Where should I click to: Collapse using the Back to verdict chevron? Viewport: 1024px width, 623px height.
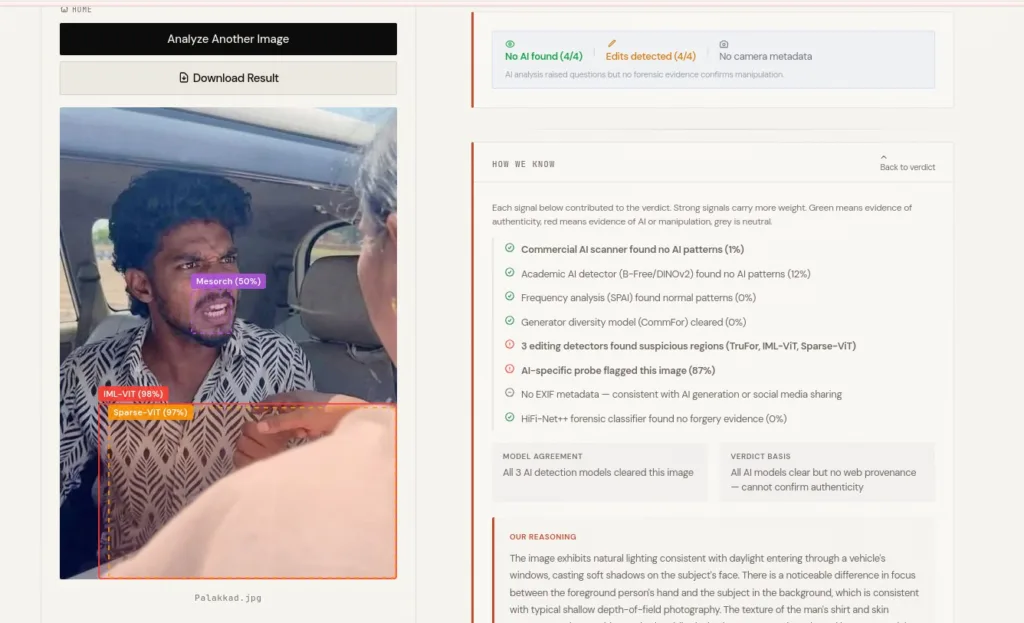884,157
